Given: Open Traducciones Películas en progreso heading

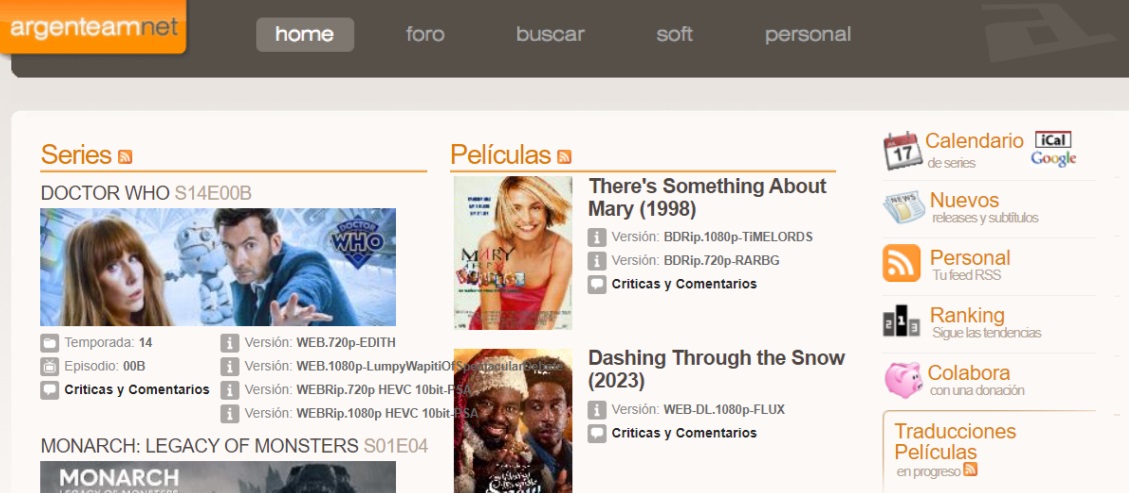Looking at the screenshot, I should click(955, 450).
